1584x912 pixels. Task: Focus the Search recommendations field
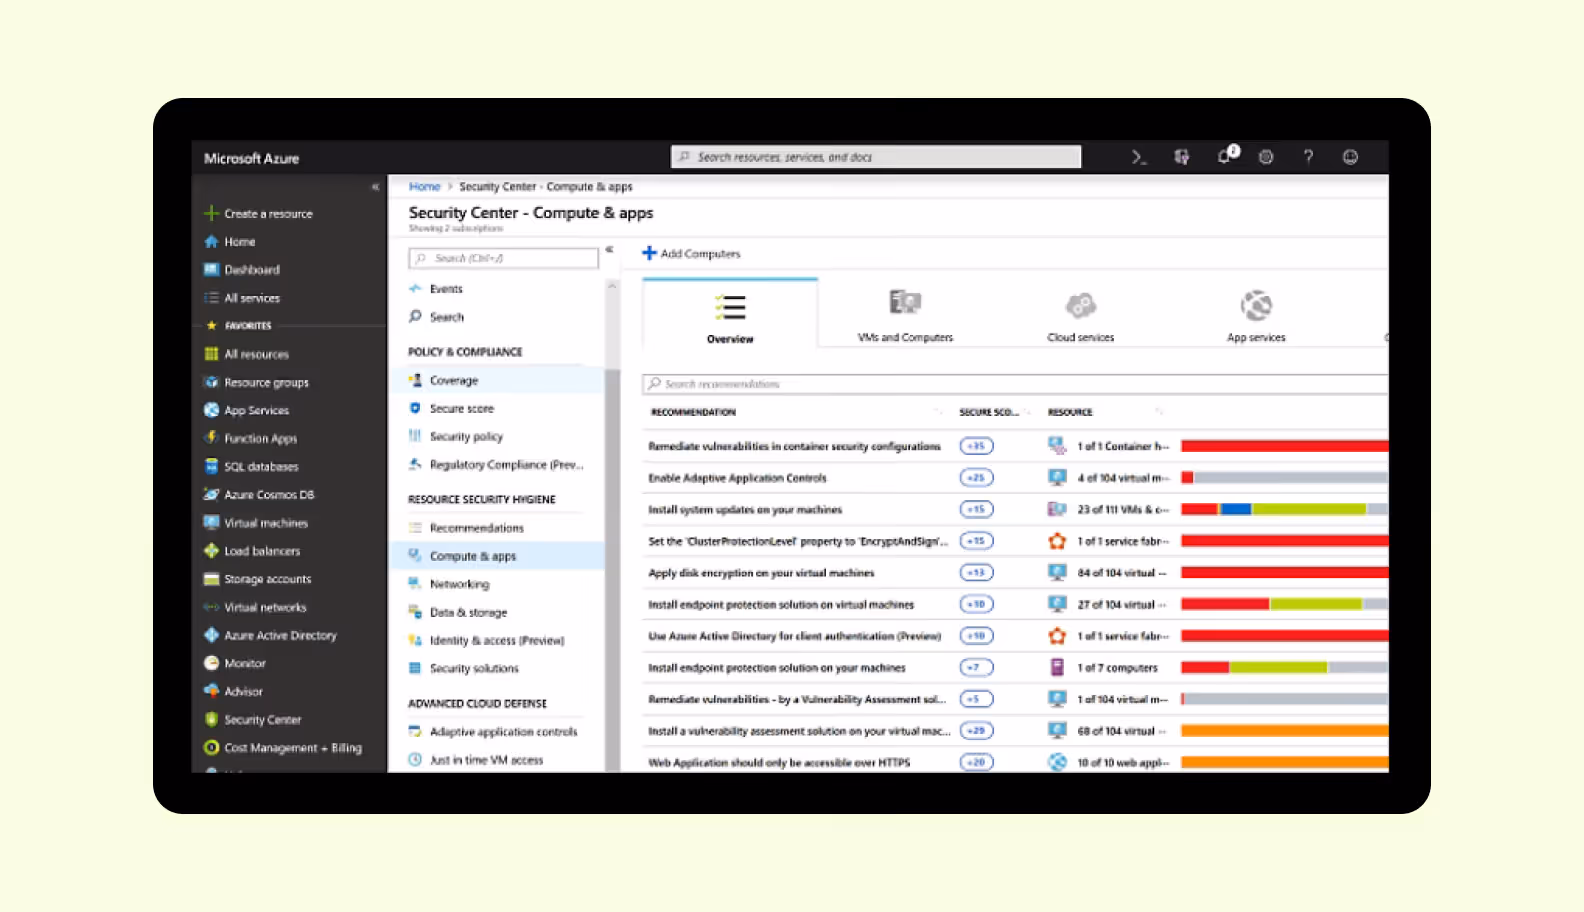1015,384
